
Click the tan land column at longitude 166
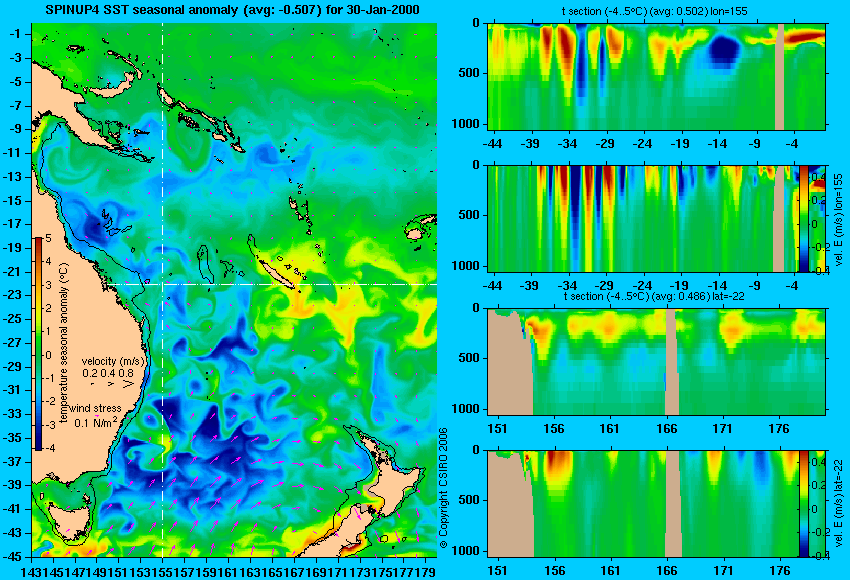pos(672,362)
